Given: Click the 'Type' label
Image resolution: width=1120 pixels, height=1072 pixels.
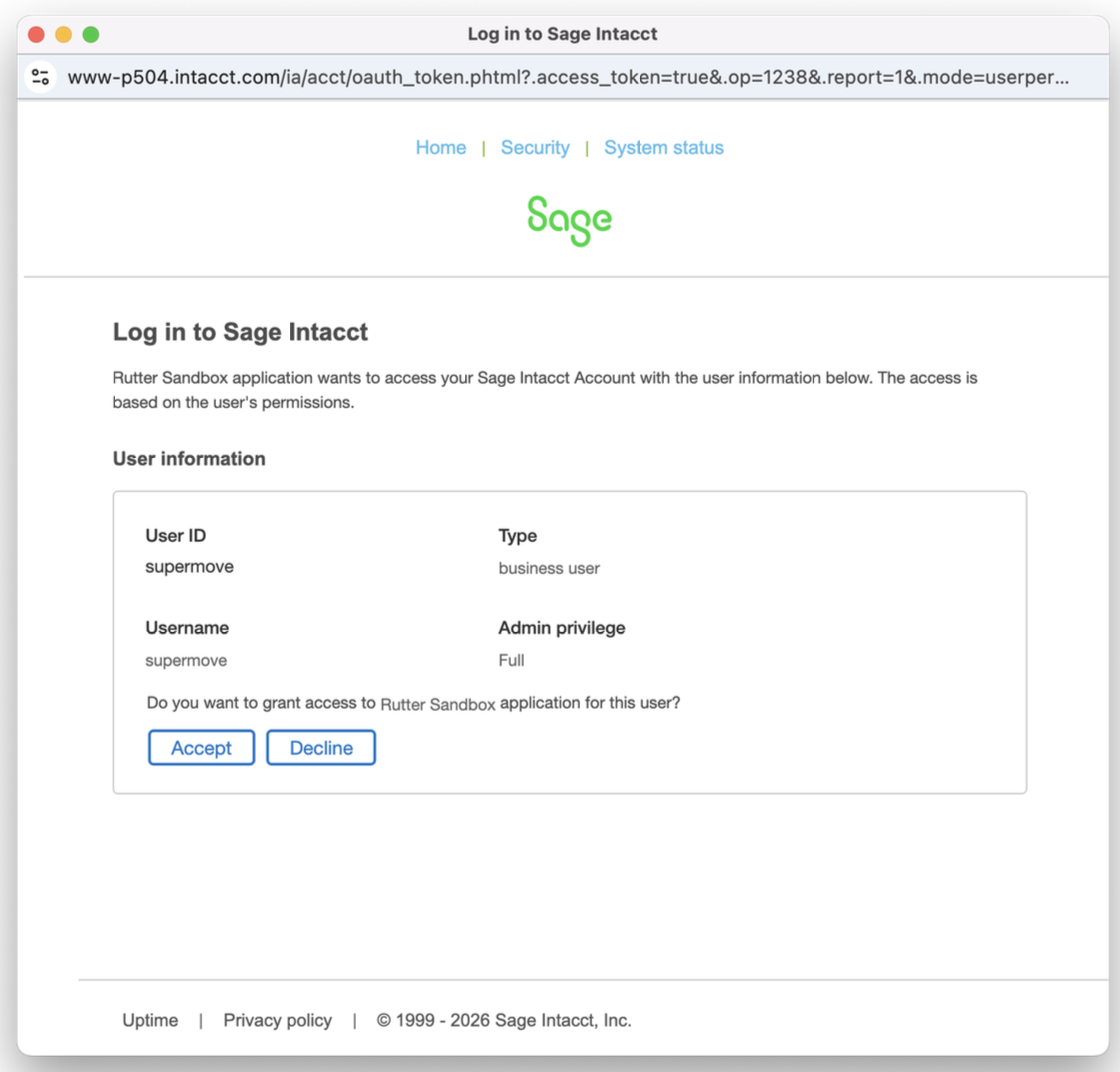Looking at the screenshot, I should 518,536.
